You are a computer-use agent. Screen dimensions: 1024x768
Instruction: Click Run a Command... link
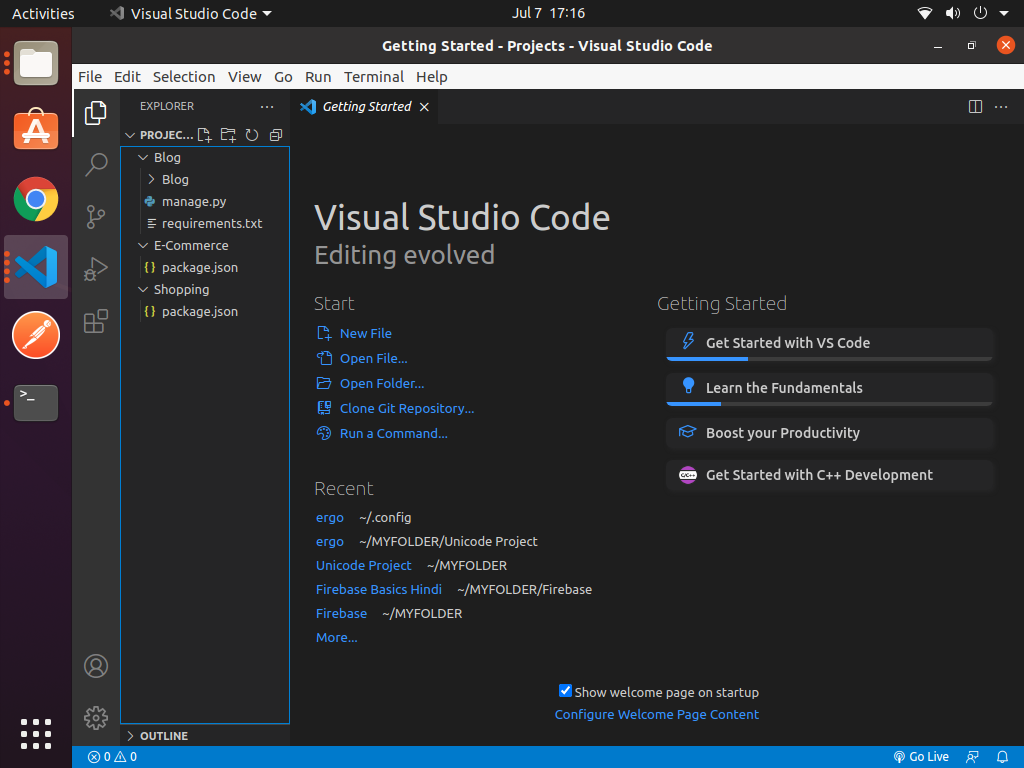pyautogui.click(x=394, y=434)
